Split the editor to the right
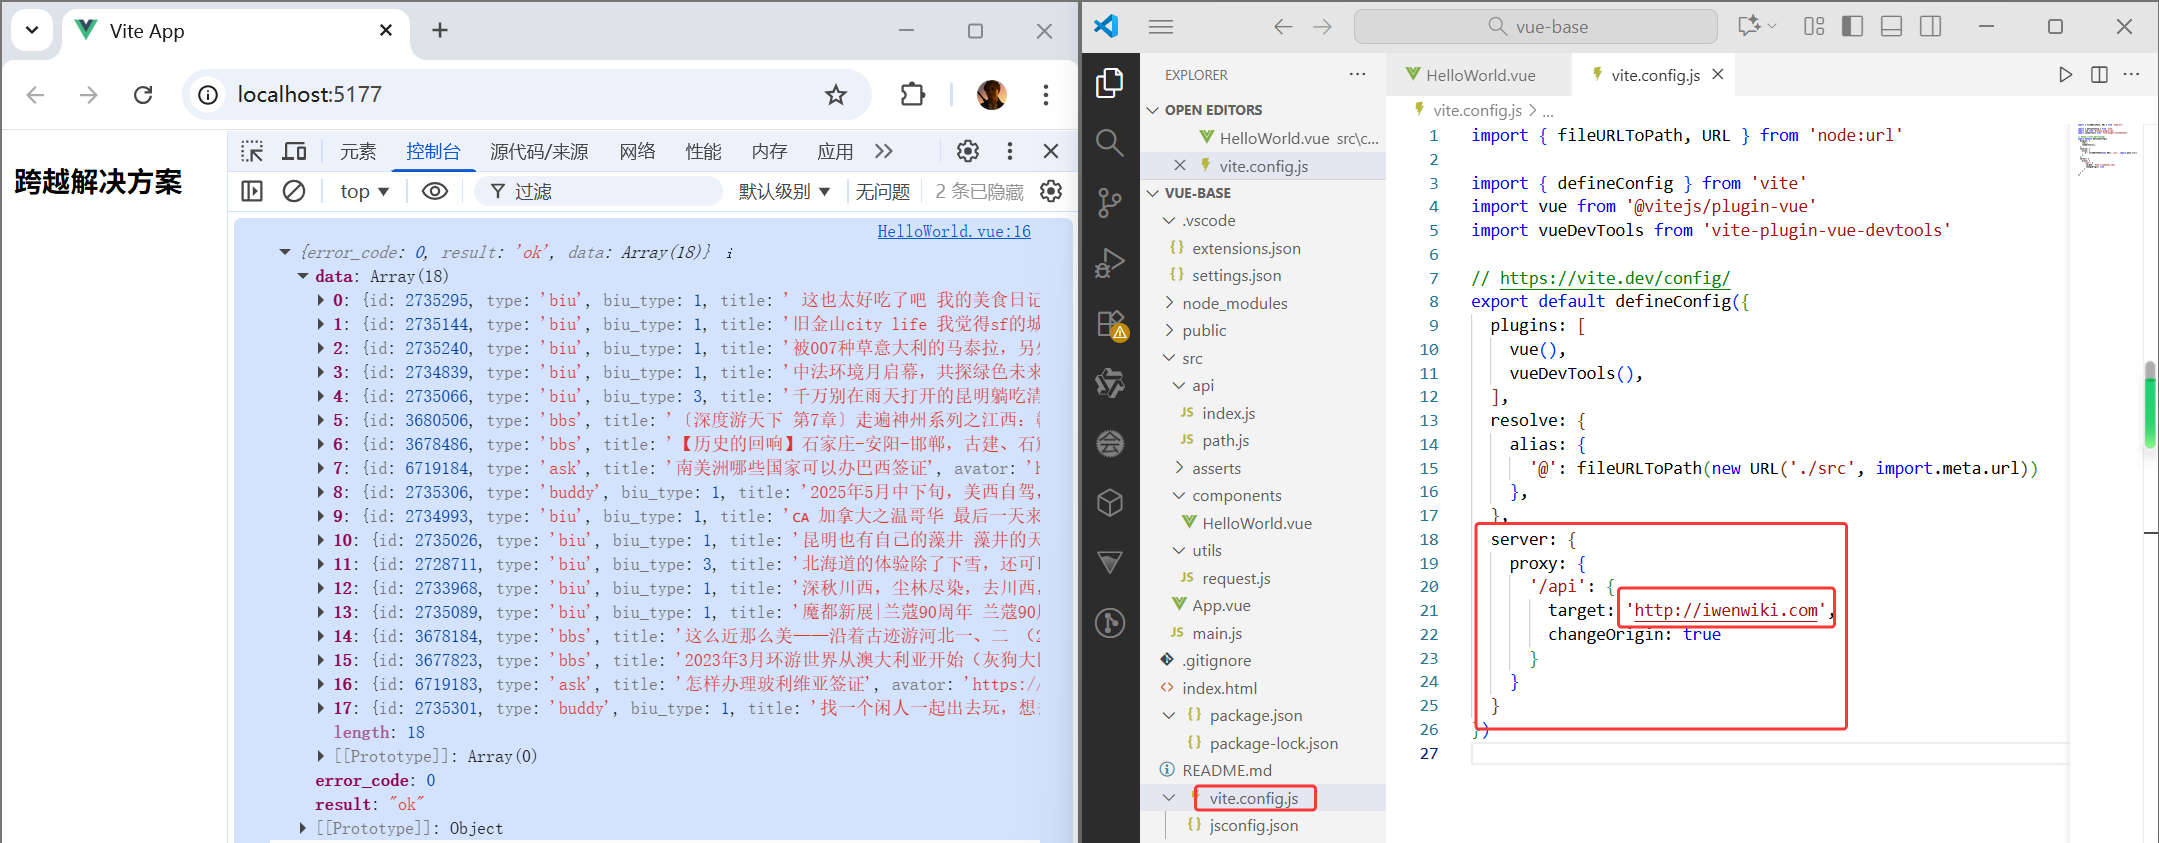2159x843 pixels. pos(2099,75)
